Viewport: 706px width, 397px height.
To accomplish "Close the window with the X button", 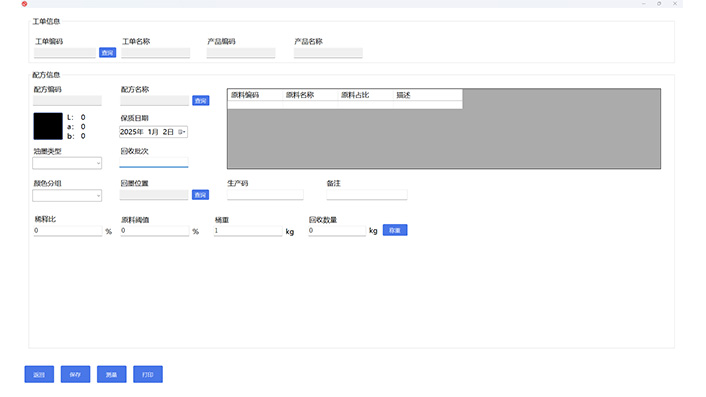I will (x=675, y=4).
